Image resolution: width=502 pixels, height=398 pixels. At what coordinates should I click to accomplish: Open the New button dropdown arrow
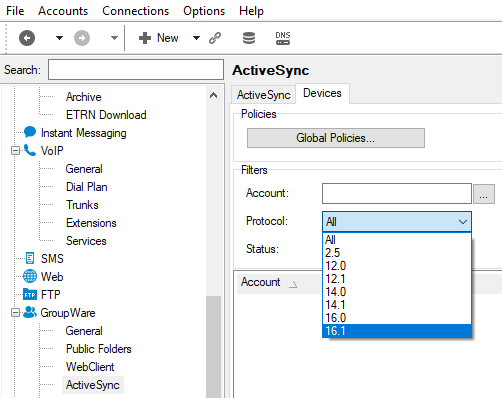pyautogui.click(x=196, y=38)
